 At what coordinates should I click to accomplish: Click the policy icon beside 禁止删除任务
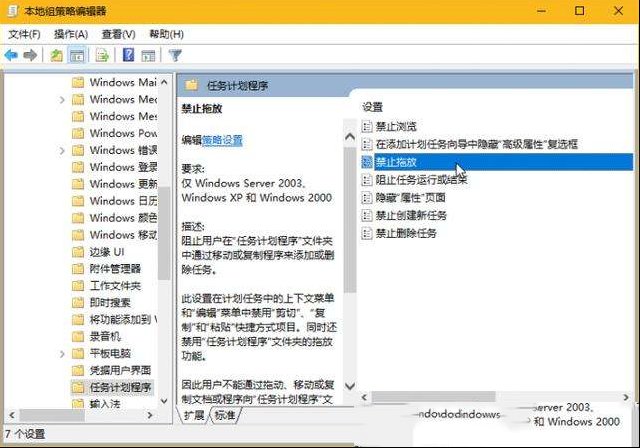point(367,233)
